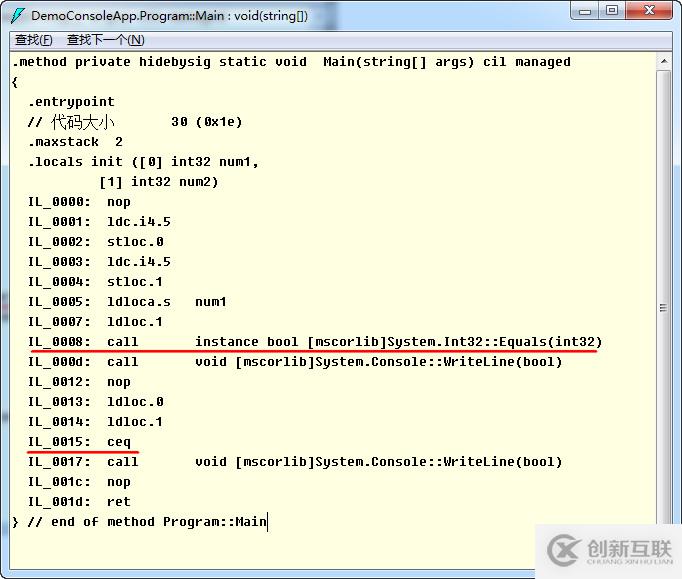Click the IL_0002: stloc.0 instruction
Viewport: 682px width, 579px height.
click(96, 242)
